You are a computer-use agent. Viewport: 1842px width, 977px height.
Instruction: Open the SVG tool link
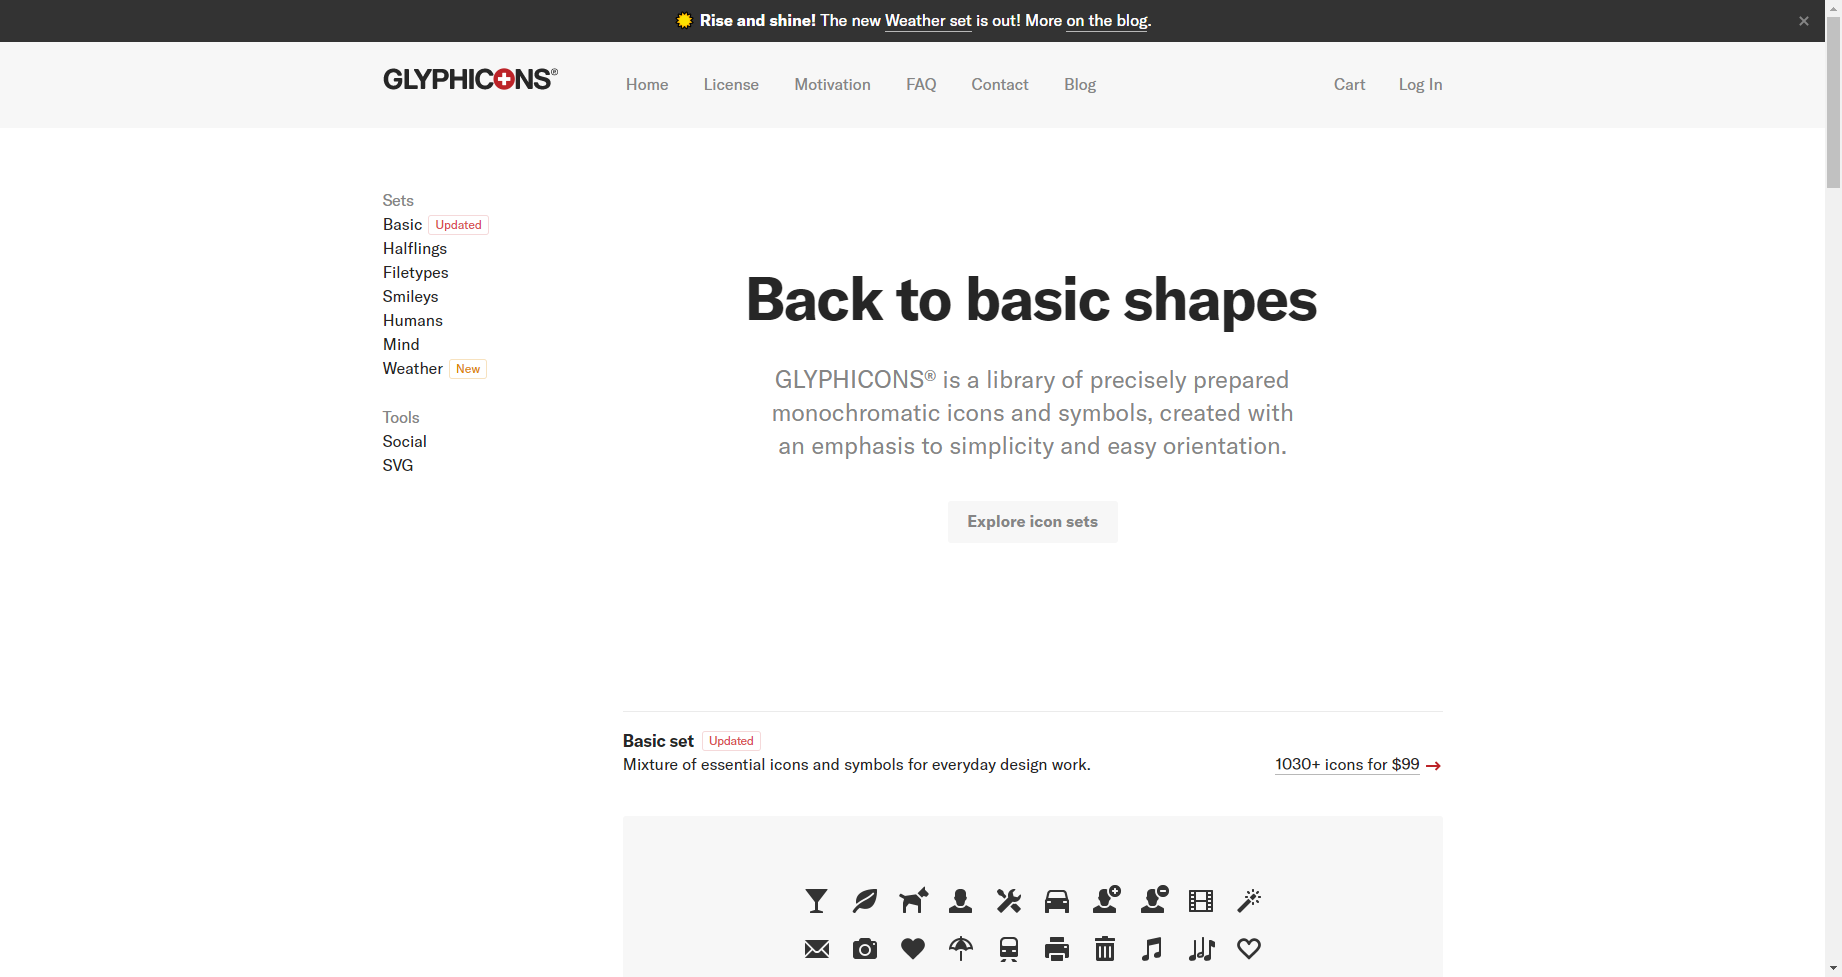tap(397, 466)
